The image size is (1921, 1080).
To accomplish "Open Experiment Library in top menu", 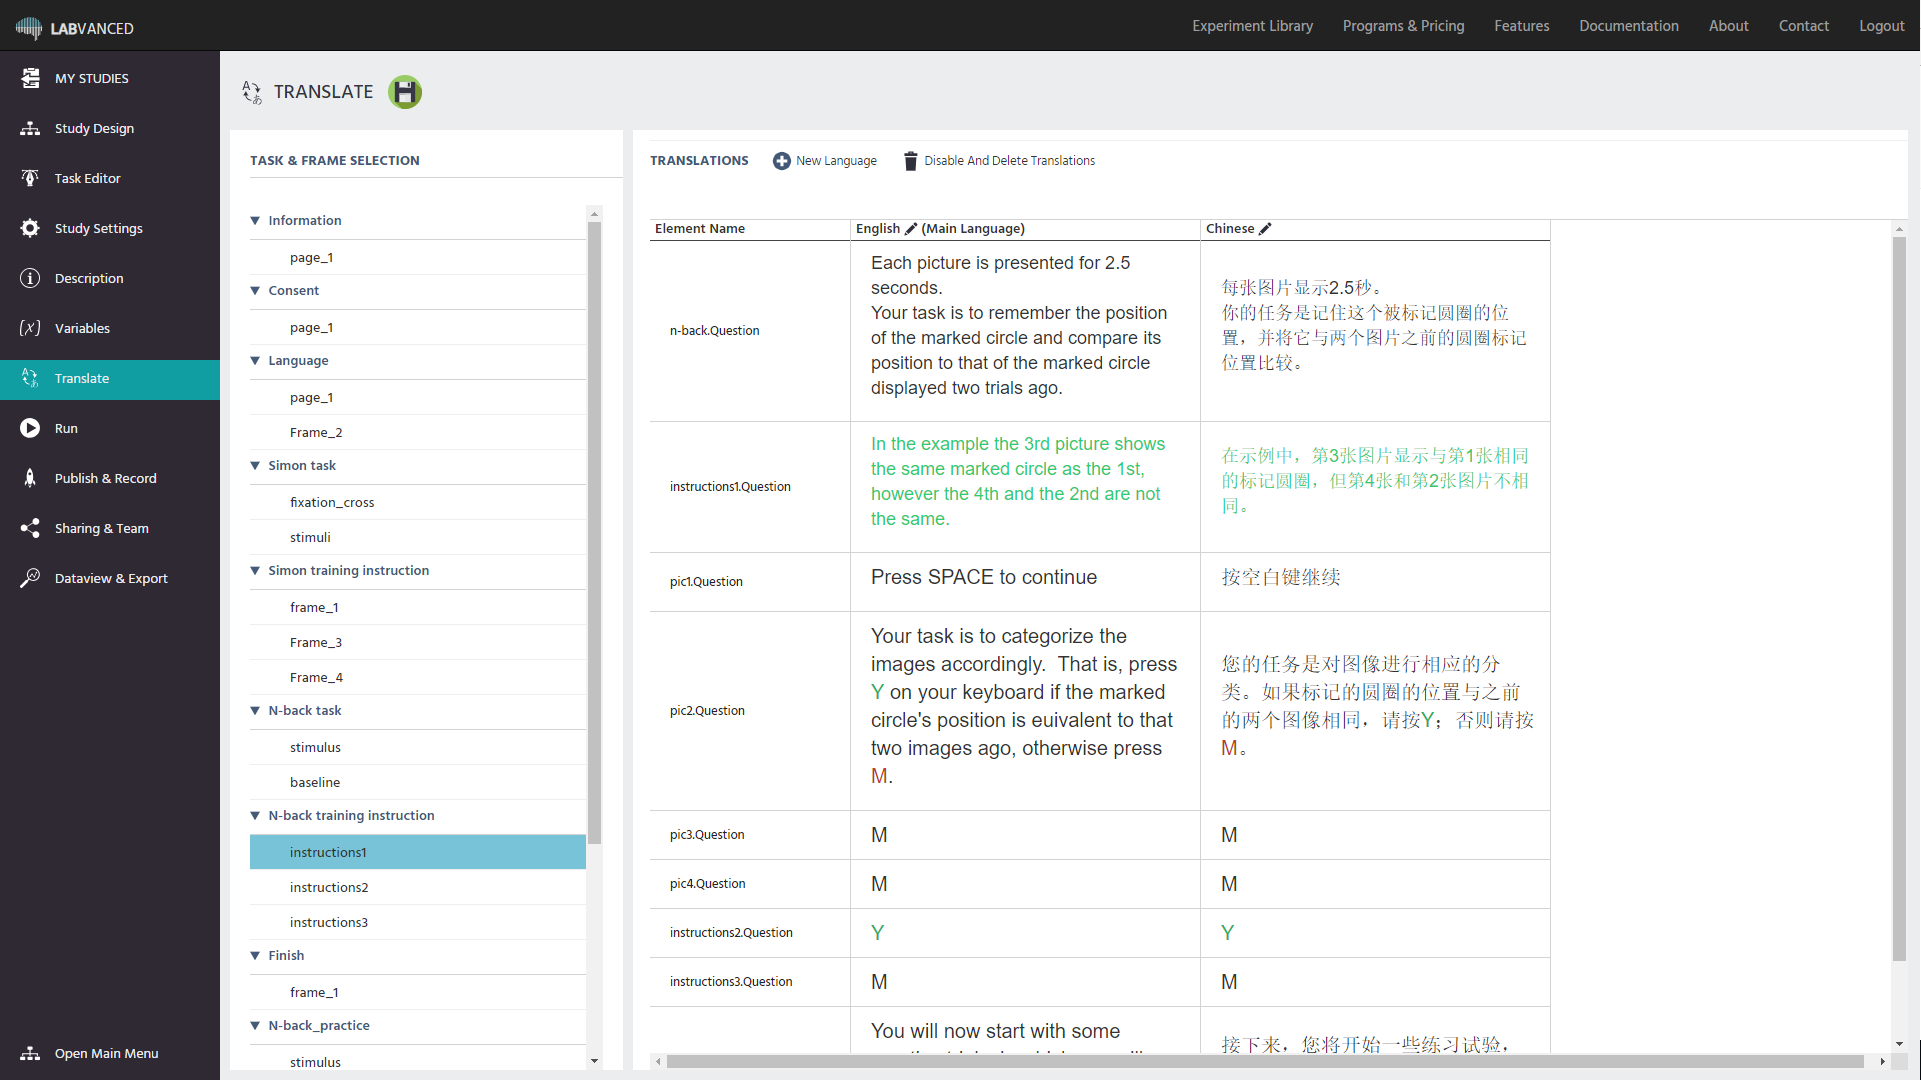I will tap(1252, 26).
